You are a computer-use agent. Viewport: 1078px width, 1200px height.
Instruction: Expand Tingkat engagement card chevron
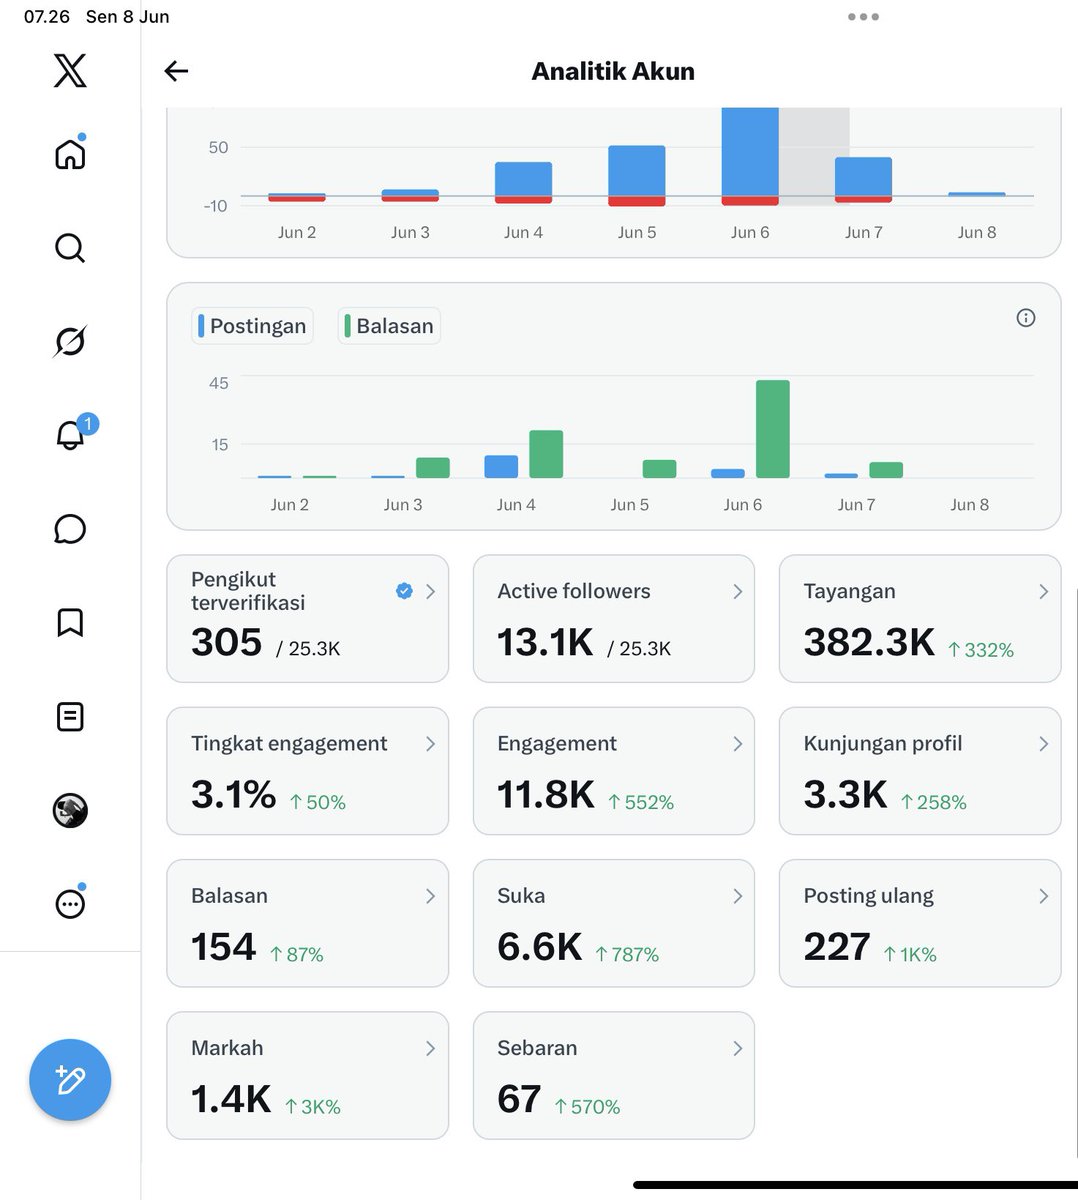pyautogui.click(x=430, y=744)
